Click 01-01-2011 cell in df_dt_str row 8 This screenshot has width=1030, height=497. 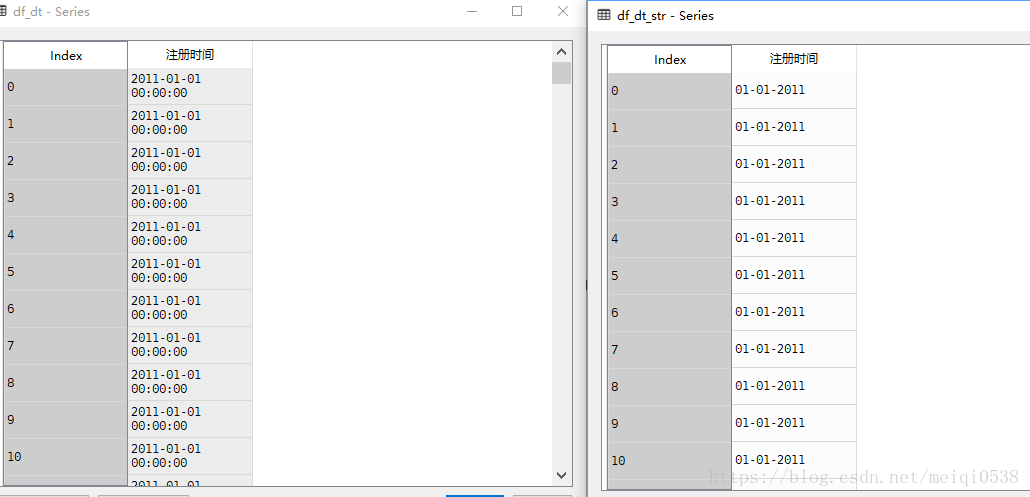pyautogui.click(x=794, y=386)
